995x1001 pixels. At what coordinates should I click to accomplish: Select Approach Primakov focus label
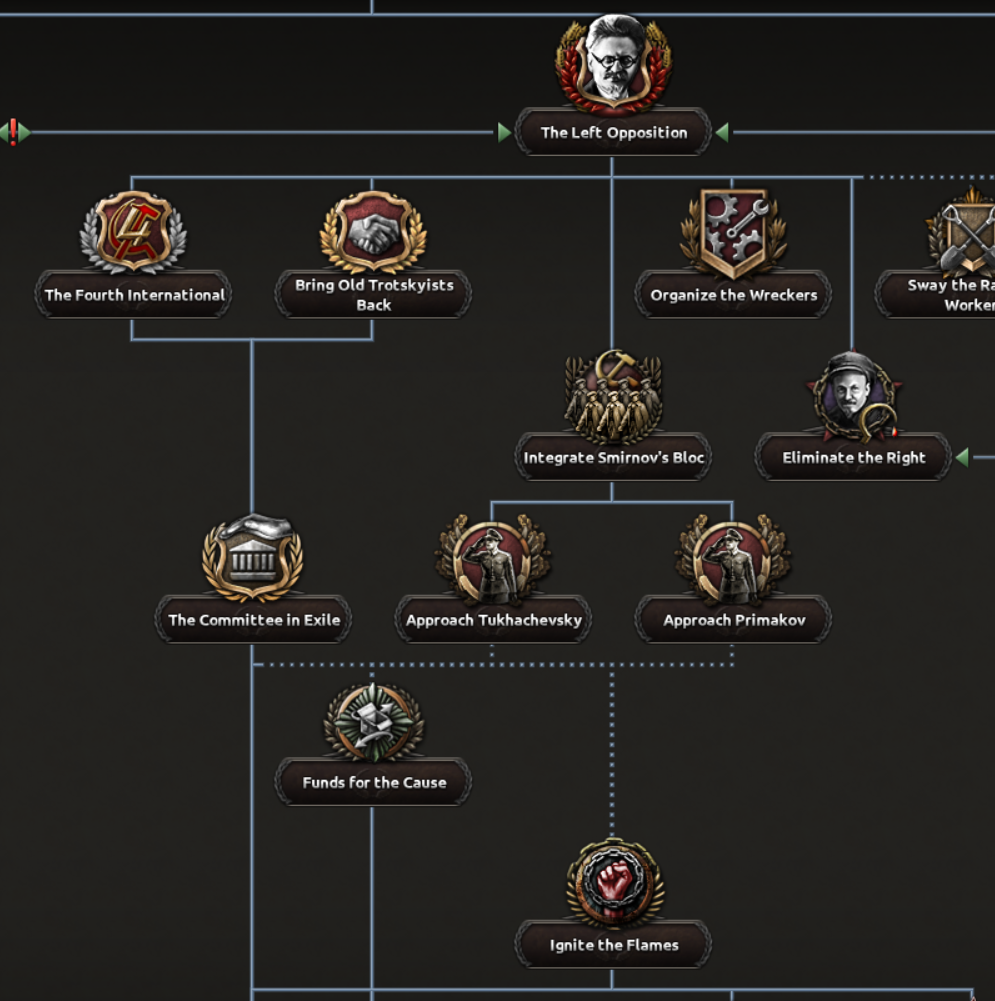733,619
